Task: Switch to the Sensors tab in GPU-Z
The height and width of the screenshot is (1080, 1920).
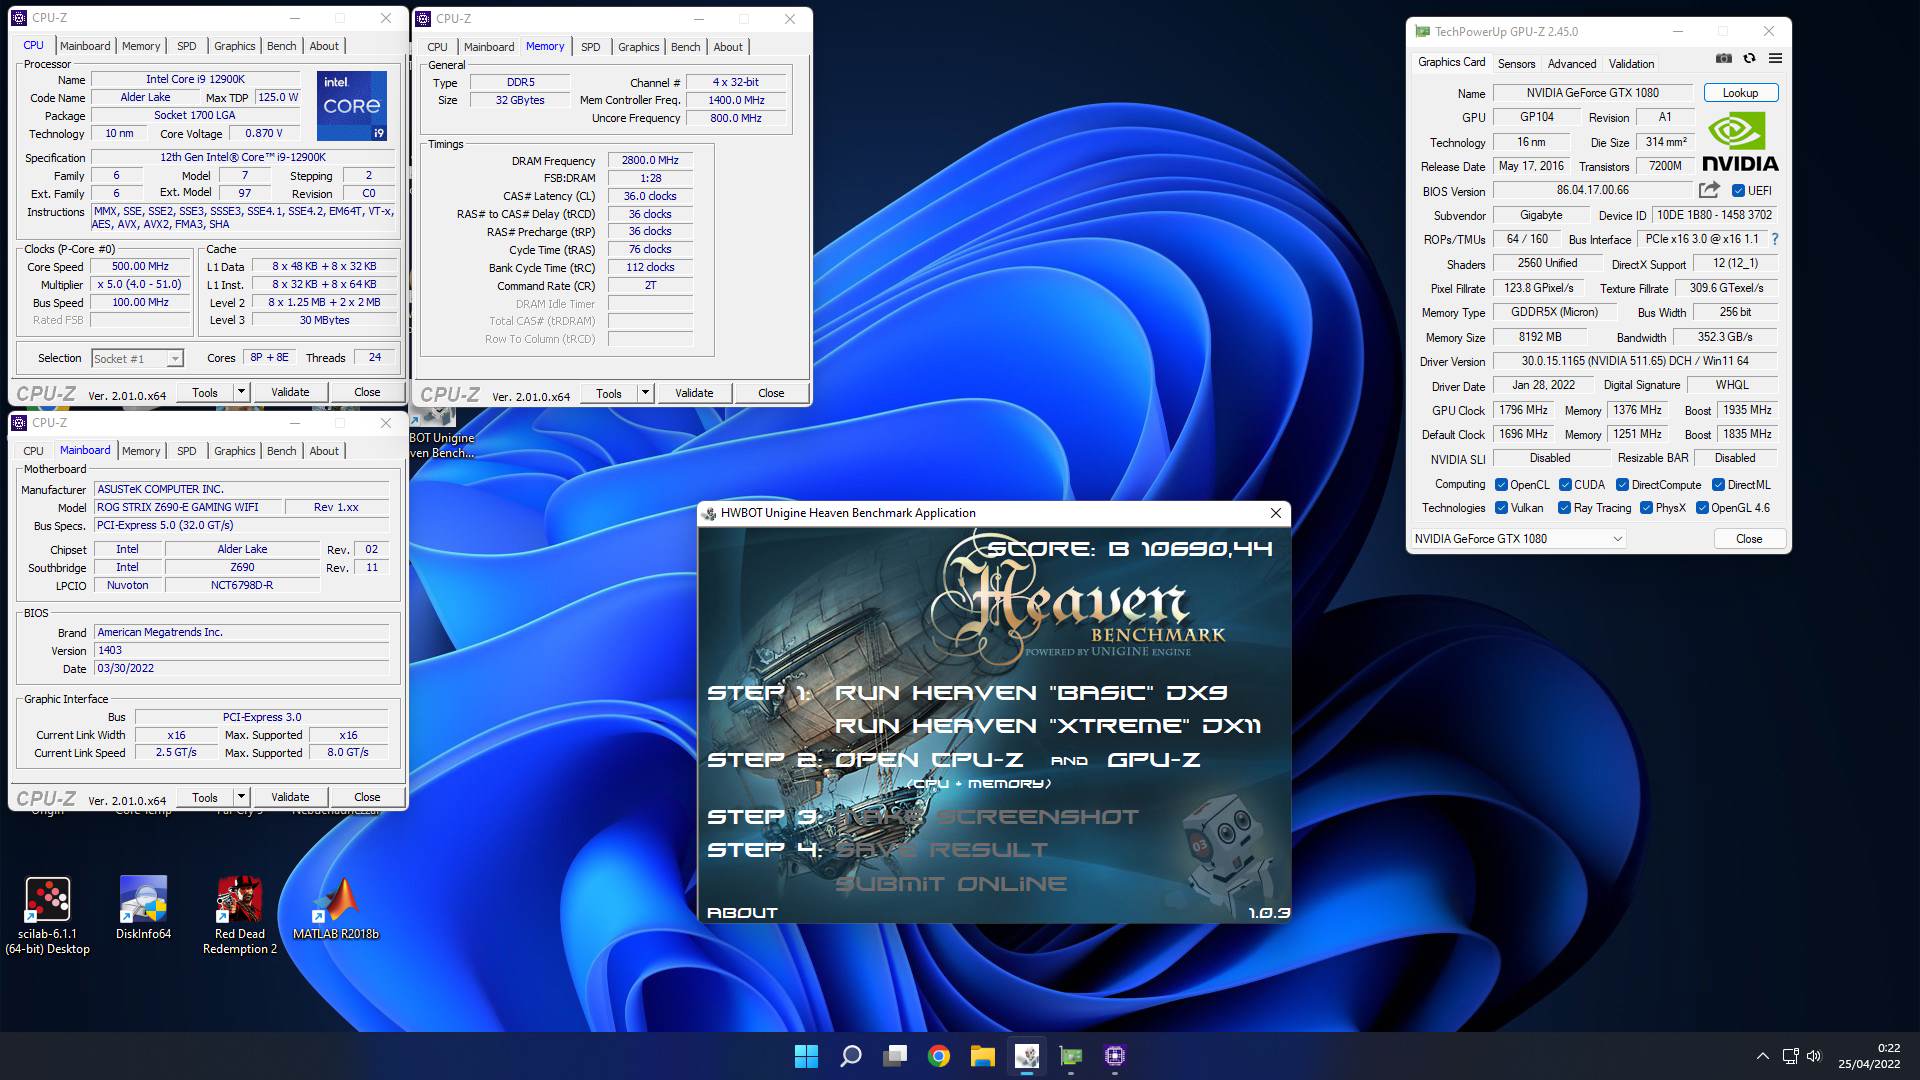Action: (x=1516, y=63)
